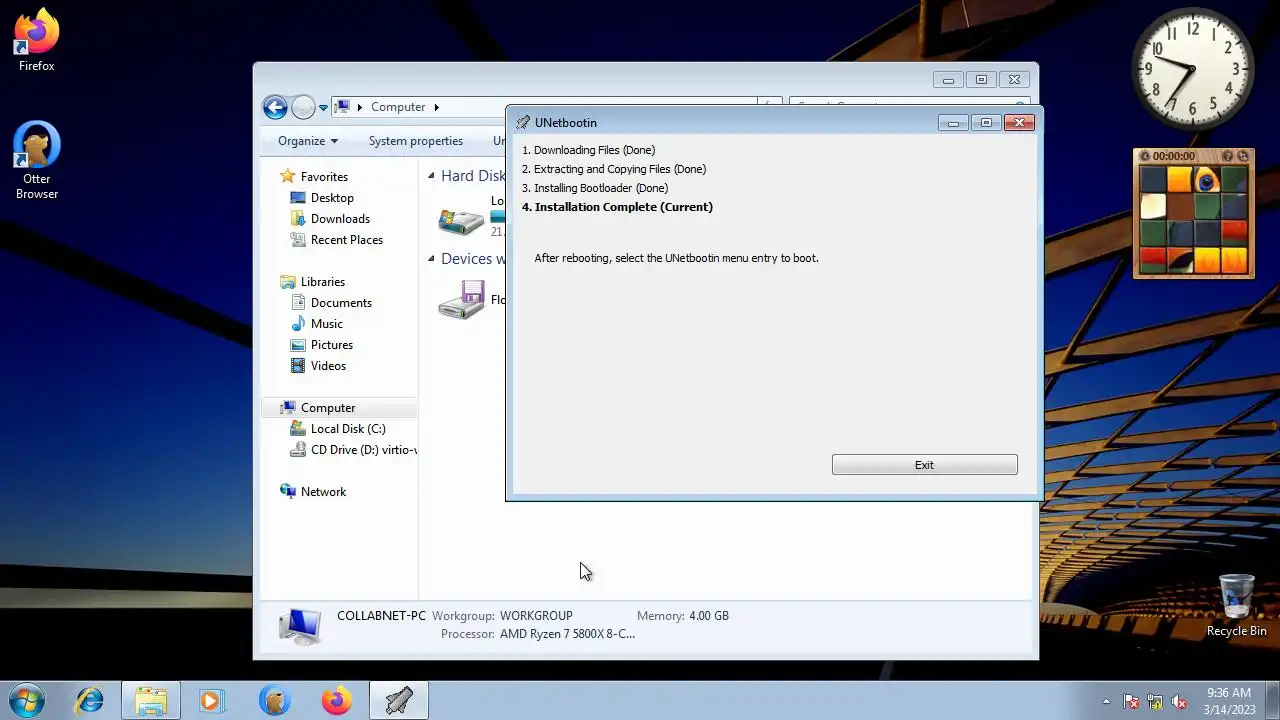Image resolution: width=1280 pixels, height=720 pixels.
Task: Minimize the UNetbootin window
Action: pos(953,123)
